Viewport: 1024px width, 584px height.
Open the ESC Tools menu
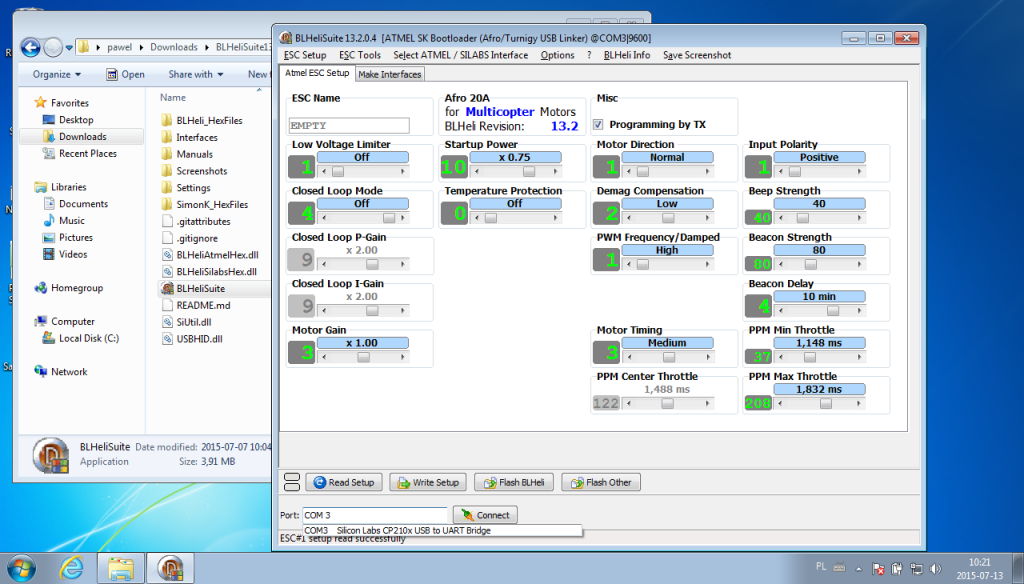point(359,55)
